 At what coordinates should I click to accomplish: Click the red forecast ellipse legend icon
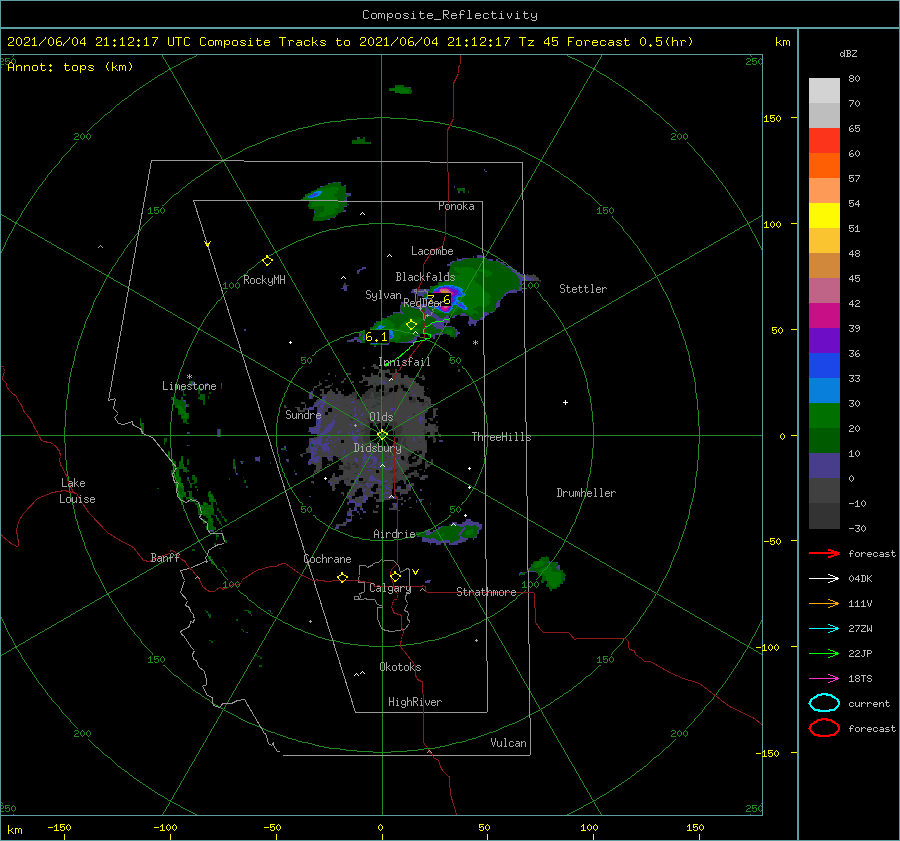click(824, 728)
